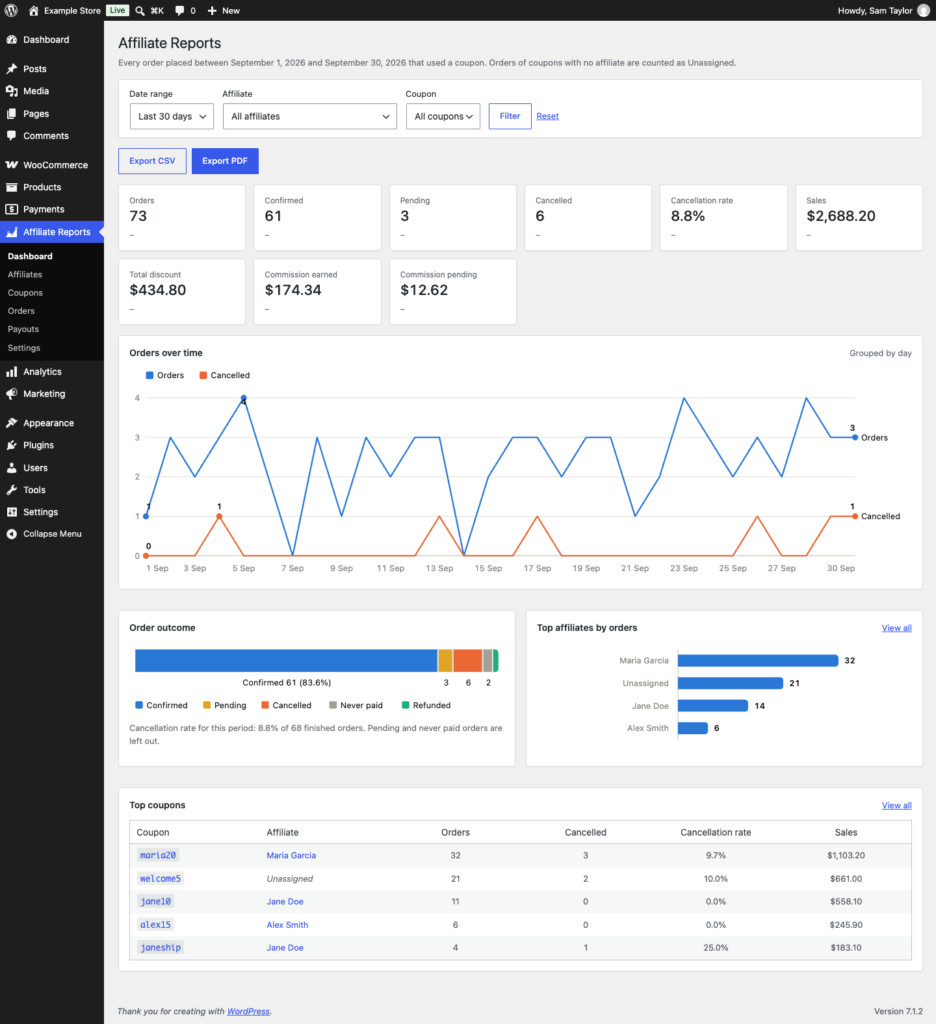Click the Marketing megaphone icon
This screenshot has width=936, height=1024.
point(12,394)
